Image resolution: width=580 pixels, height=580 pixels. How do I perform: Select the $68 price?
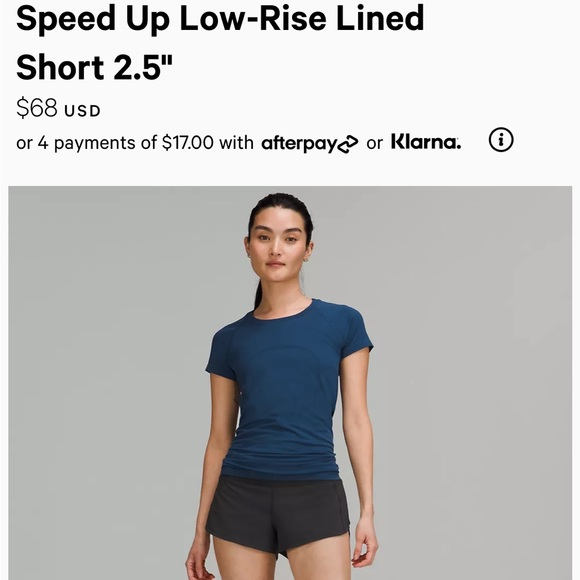pos(37,108)
